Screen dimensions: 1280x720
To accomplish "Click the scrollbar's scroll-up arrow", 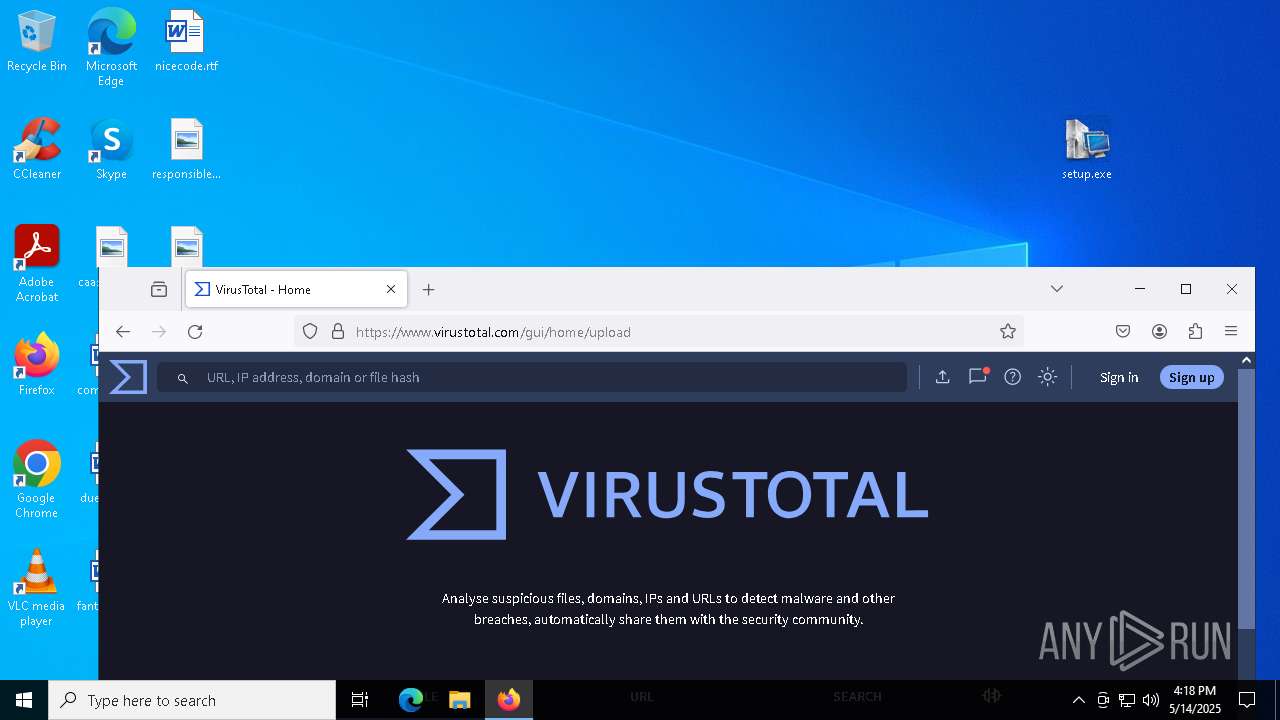I will click(x=1246, y=360).
